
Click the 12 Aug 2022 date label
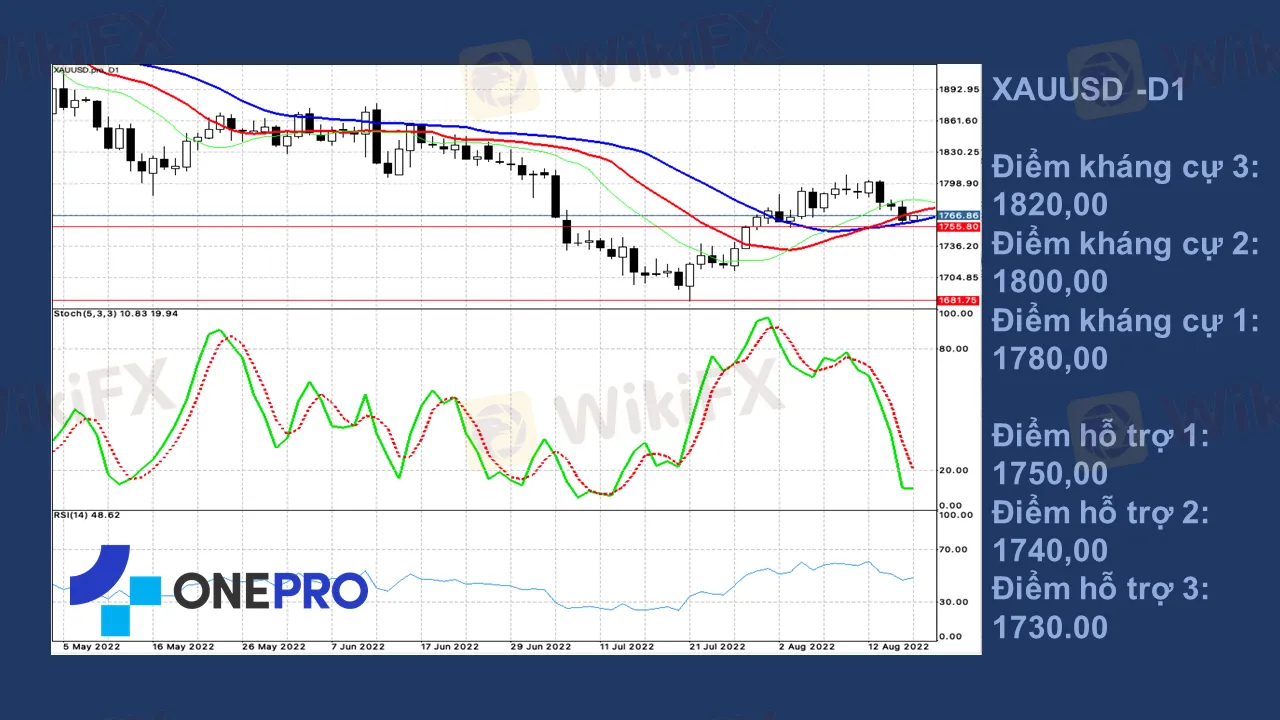[898, 647]
